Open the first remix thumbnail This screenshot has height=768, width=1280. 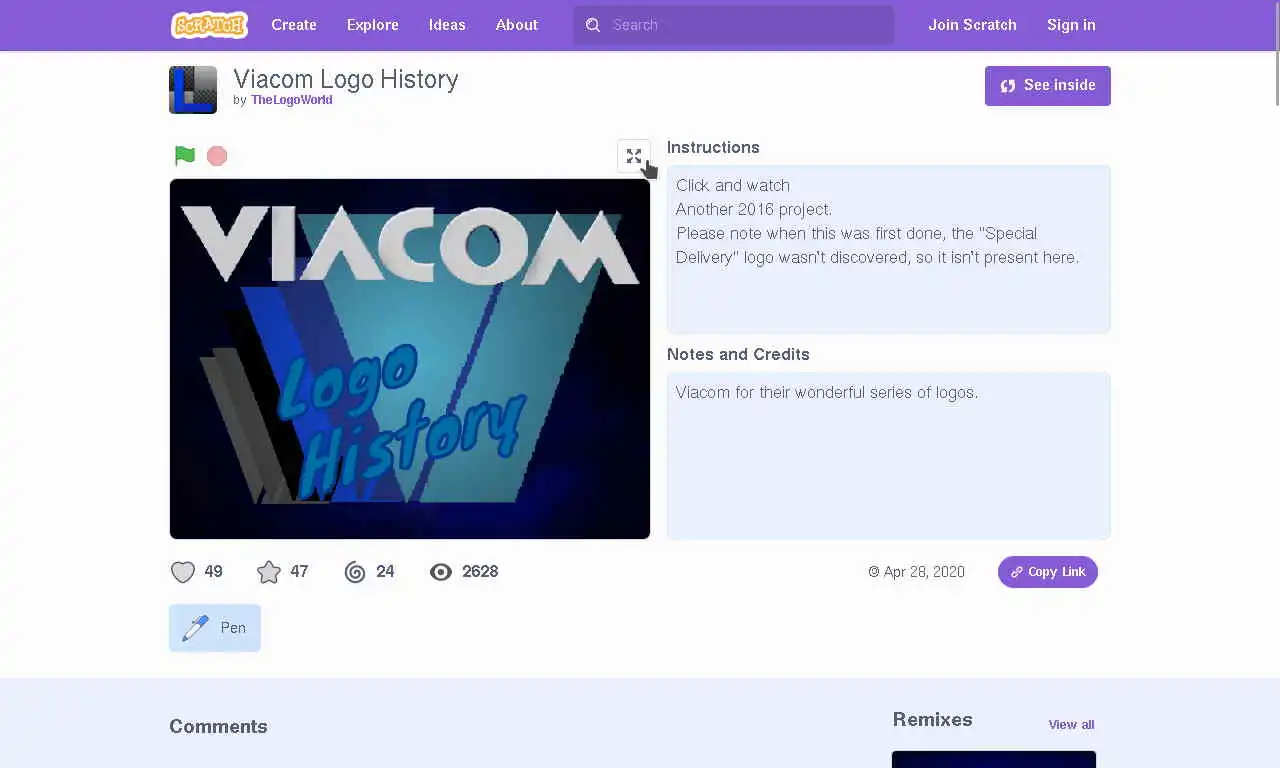pyautogui.click(x=994, y=760)
